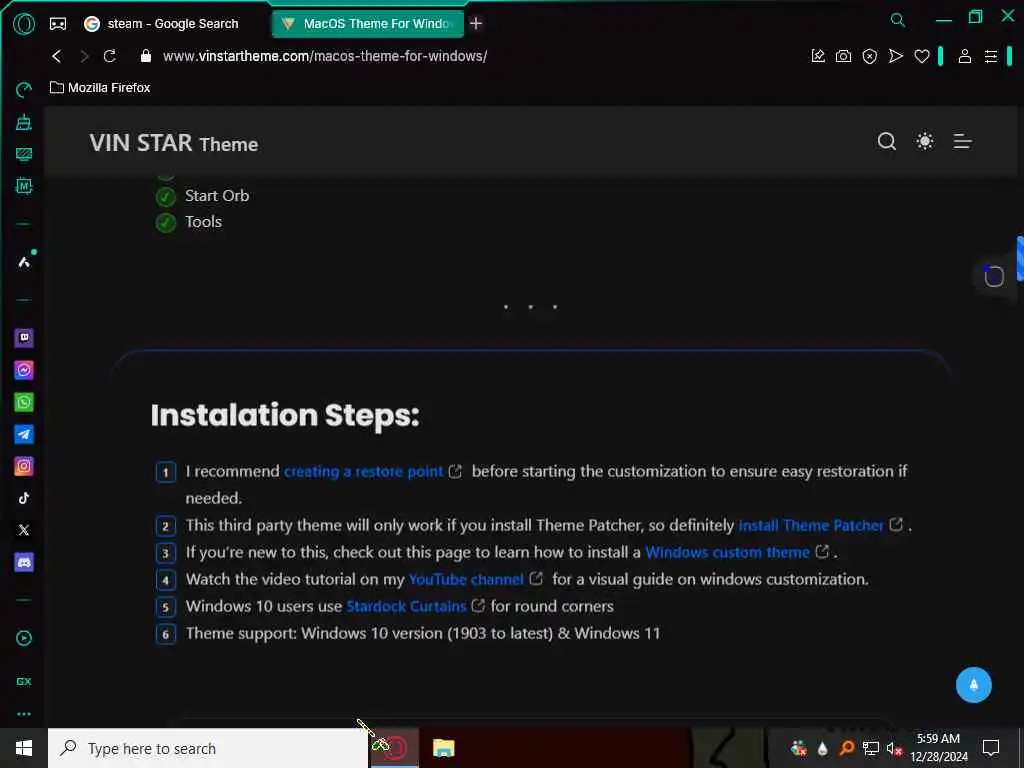Click the page scrollbar thumb
Image resolution: width=1024 pixels, height=768 pixels.
tap(1020, 259)
